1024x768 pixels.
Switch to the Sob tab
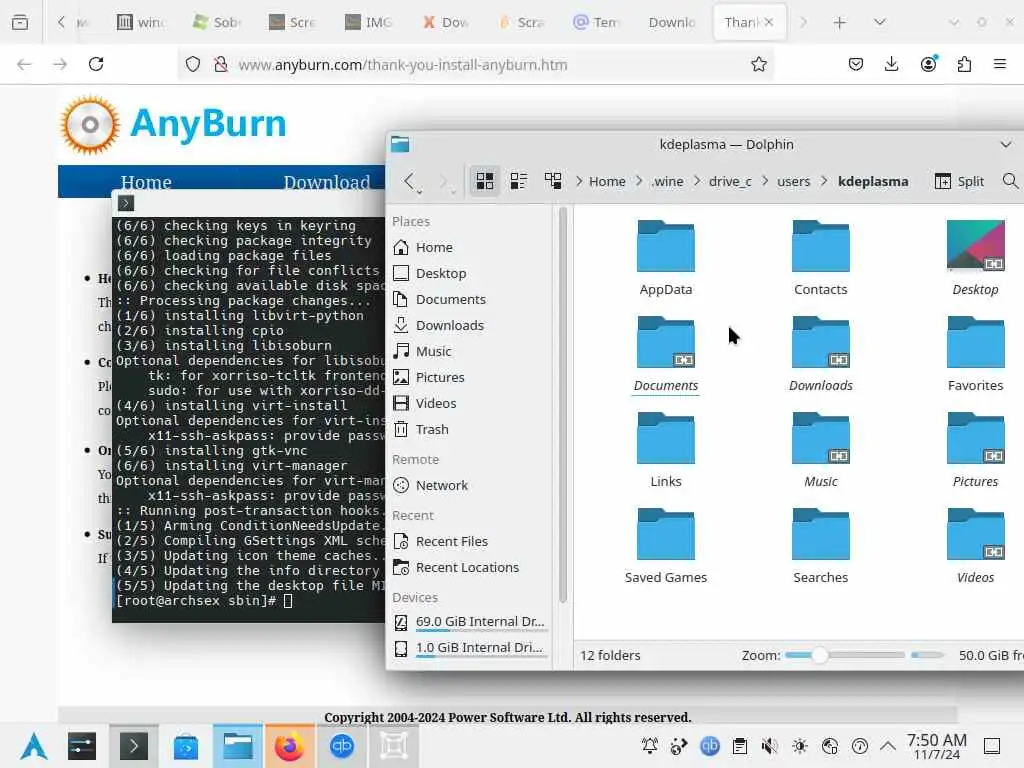click(217, 22)
